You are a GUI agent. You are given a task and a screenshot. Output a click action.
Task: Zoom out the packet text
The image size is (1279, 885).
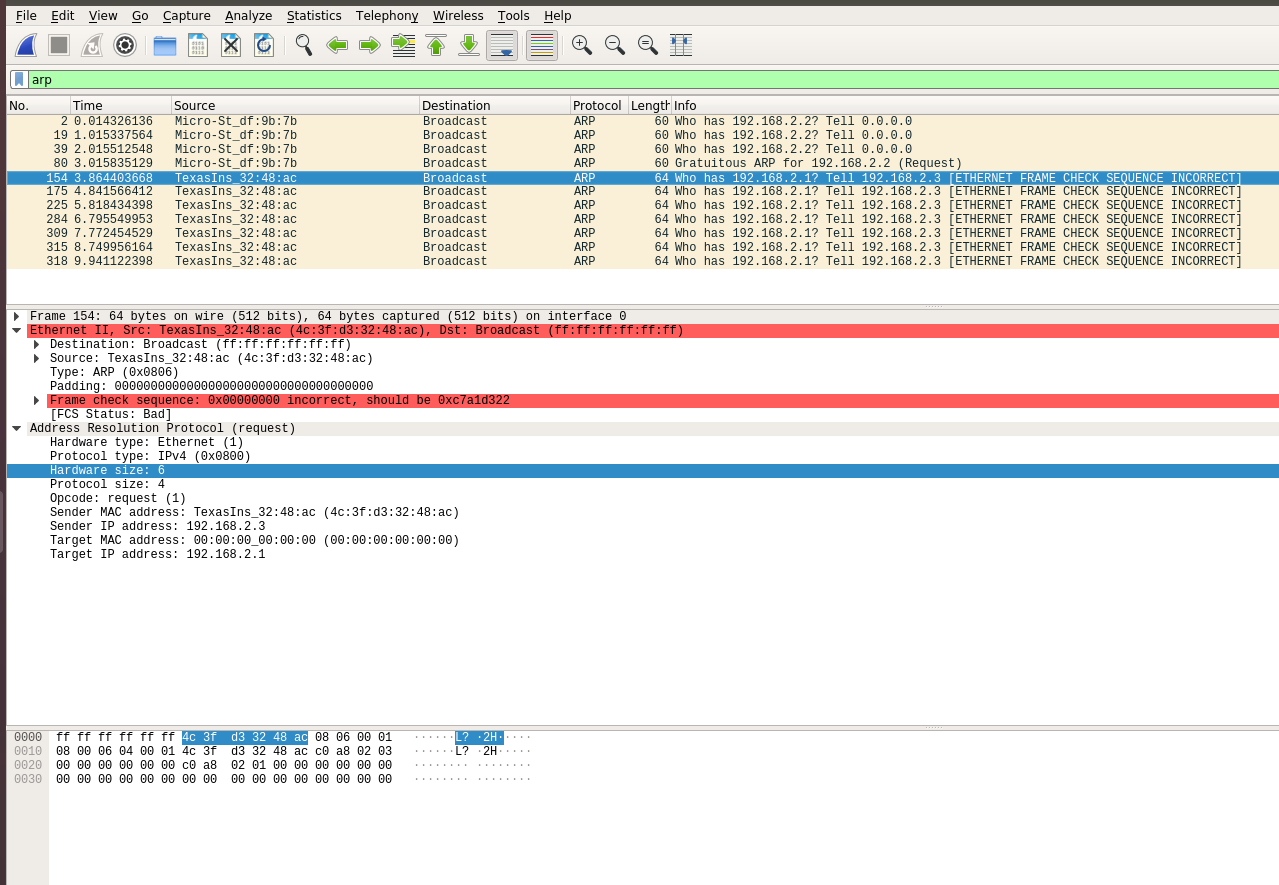pyautogui.click(x=615, y=45)
